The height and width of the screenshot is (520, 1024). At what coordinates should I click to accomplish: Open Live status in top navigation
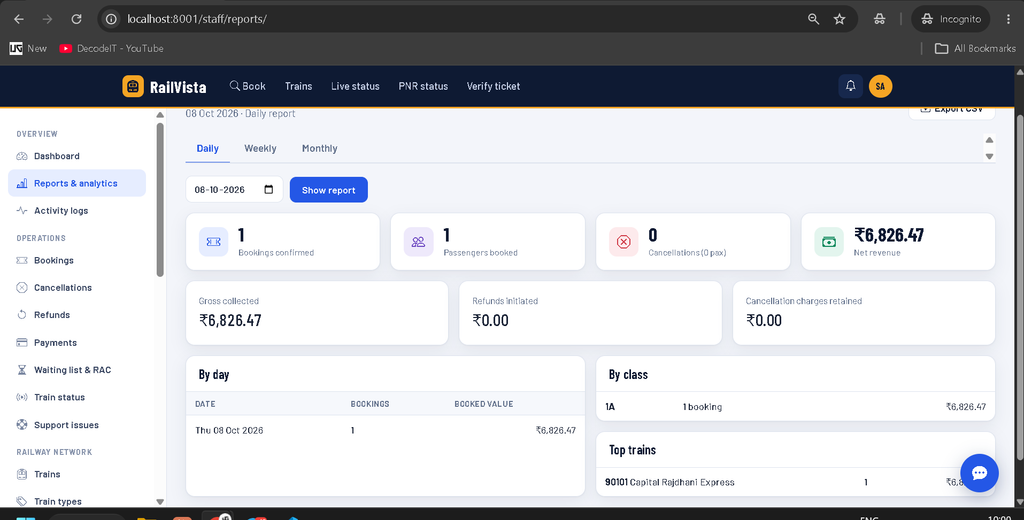pos(355,86)
